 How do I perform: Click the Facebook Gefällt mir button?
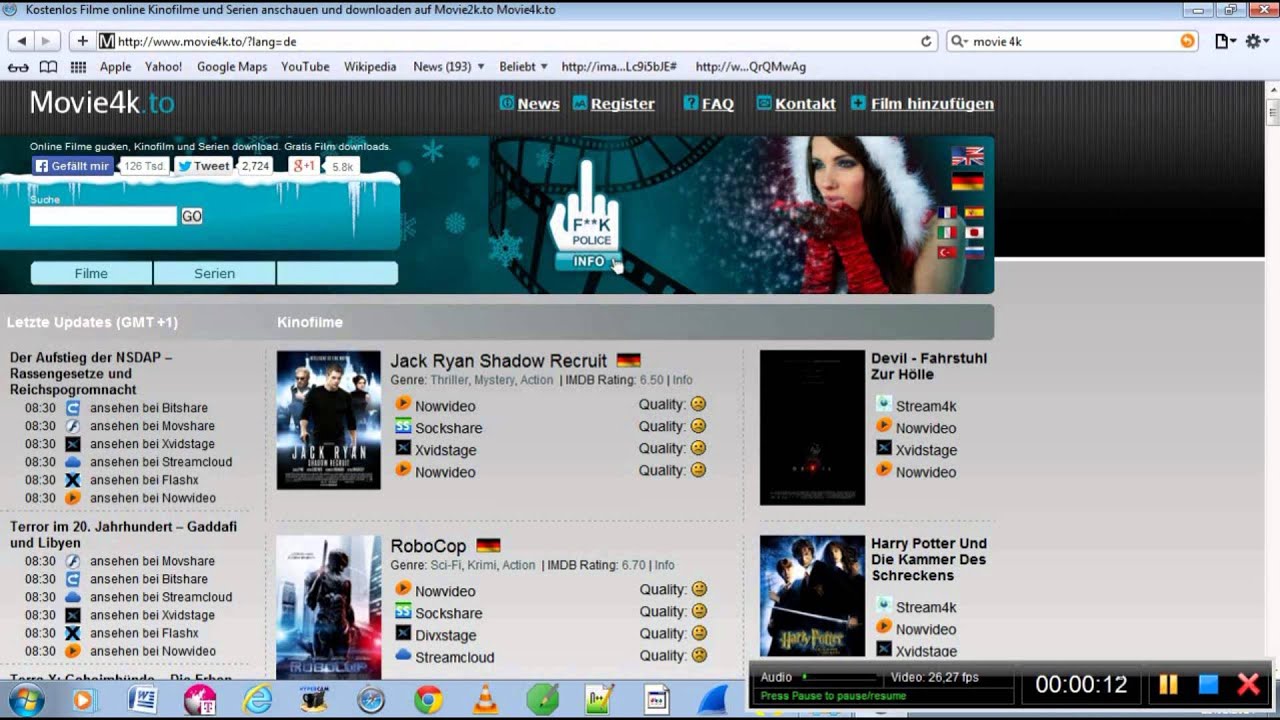71,166
